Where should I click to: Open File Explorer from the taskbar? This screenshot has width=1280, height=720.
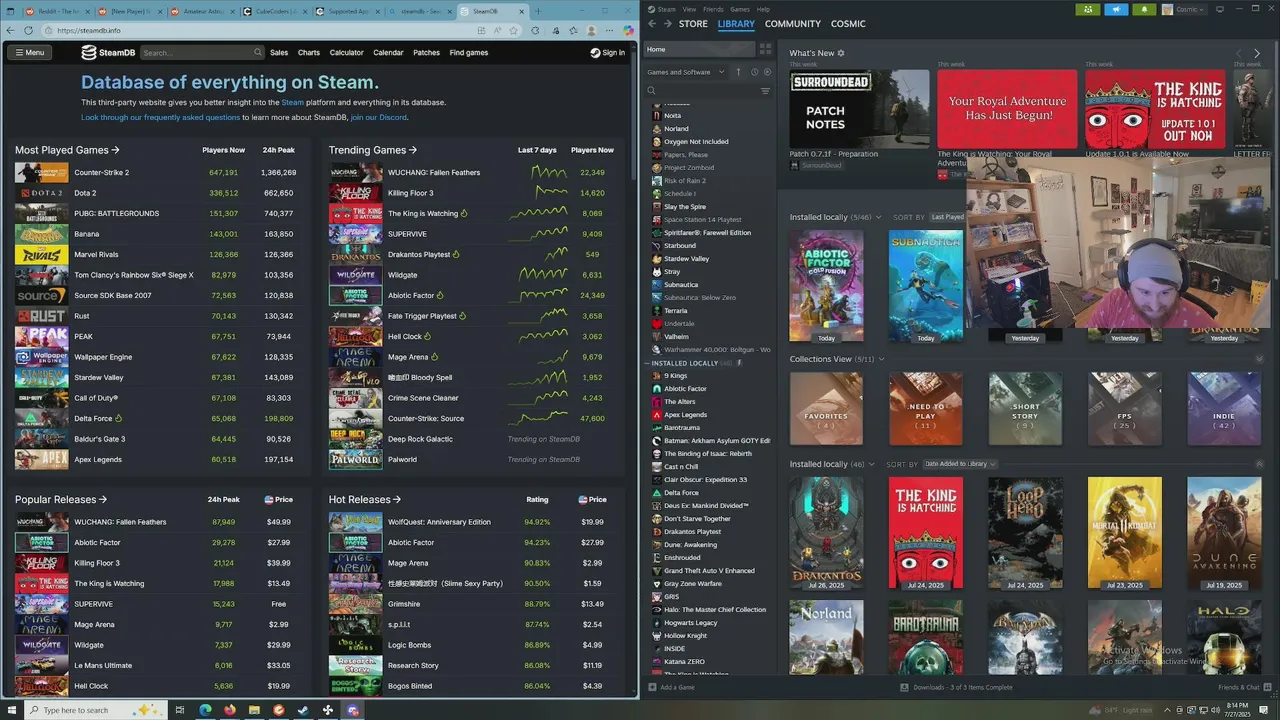point(255,710)
